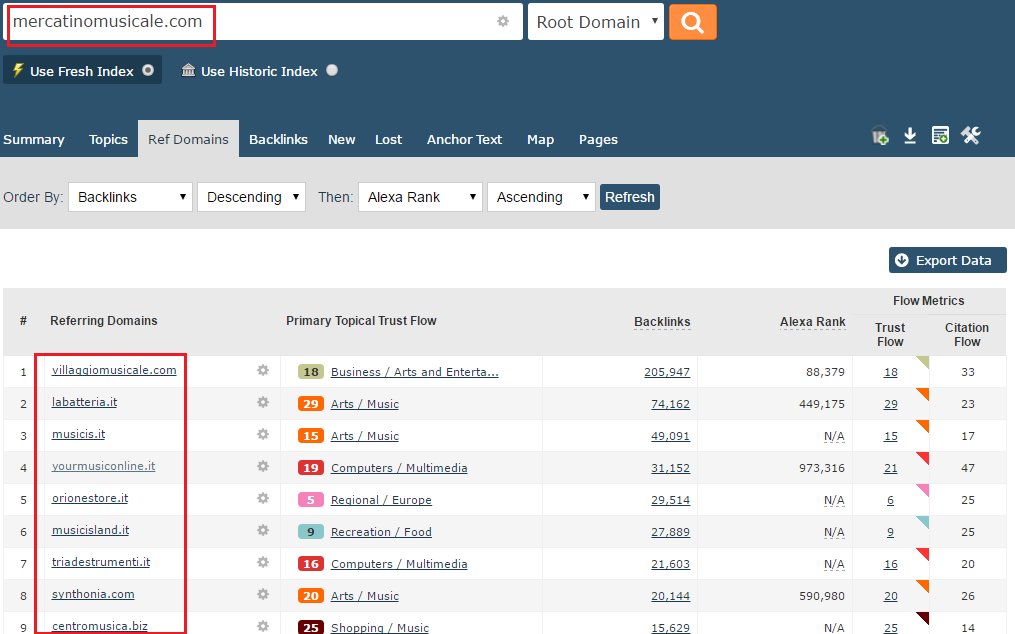Open the gear menu for labatteria.it
The width and height of the screenshot is (1015, 634).
tap(263, 402)
